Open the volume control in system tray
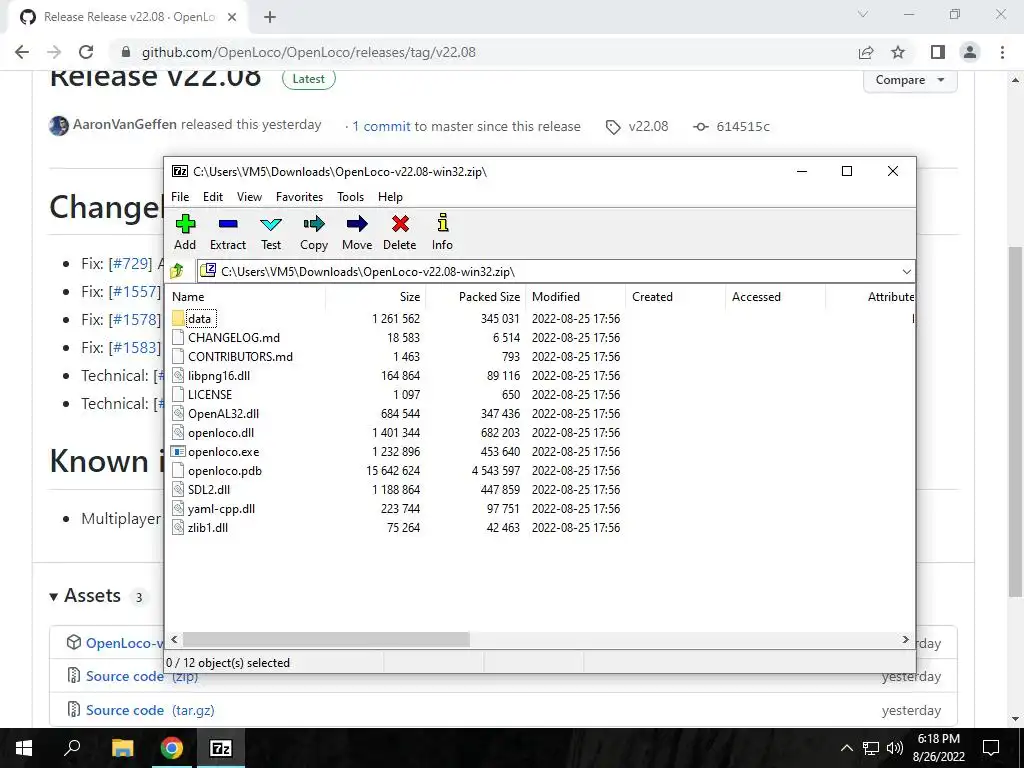 click(x=895, y=748)
